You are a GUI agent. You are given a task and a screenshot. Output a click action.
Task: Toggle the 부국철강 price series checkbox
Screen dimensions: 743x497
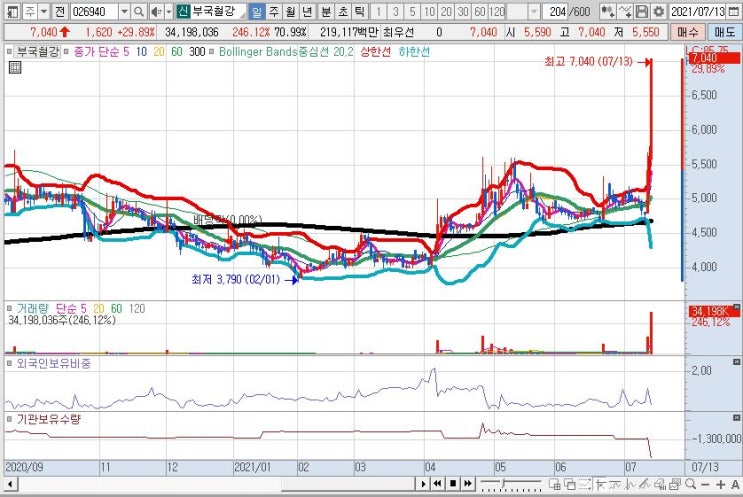click(9, 51)
